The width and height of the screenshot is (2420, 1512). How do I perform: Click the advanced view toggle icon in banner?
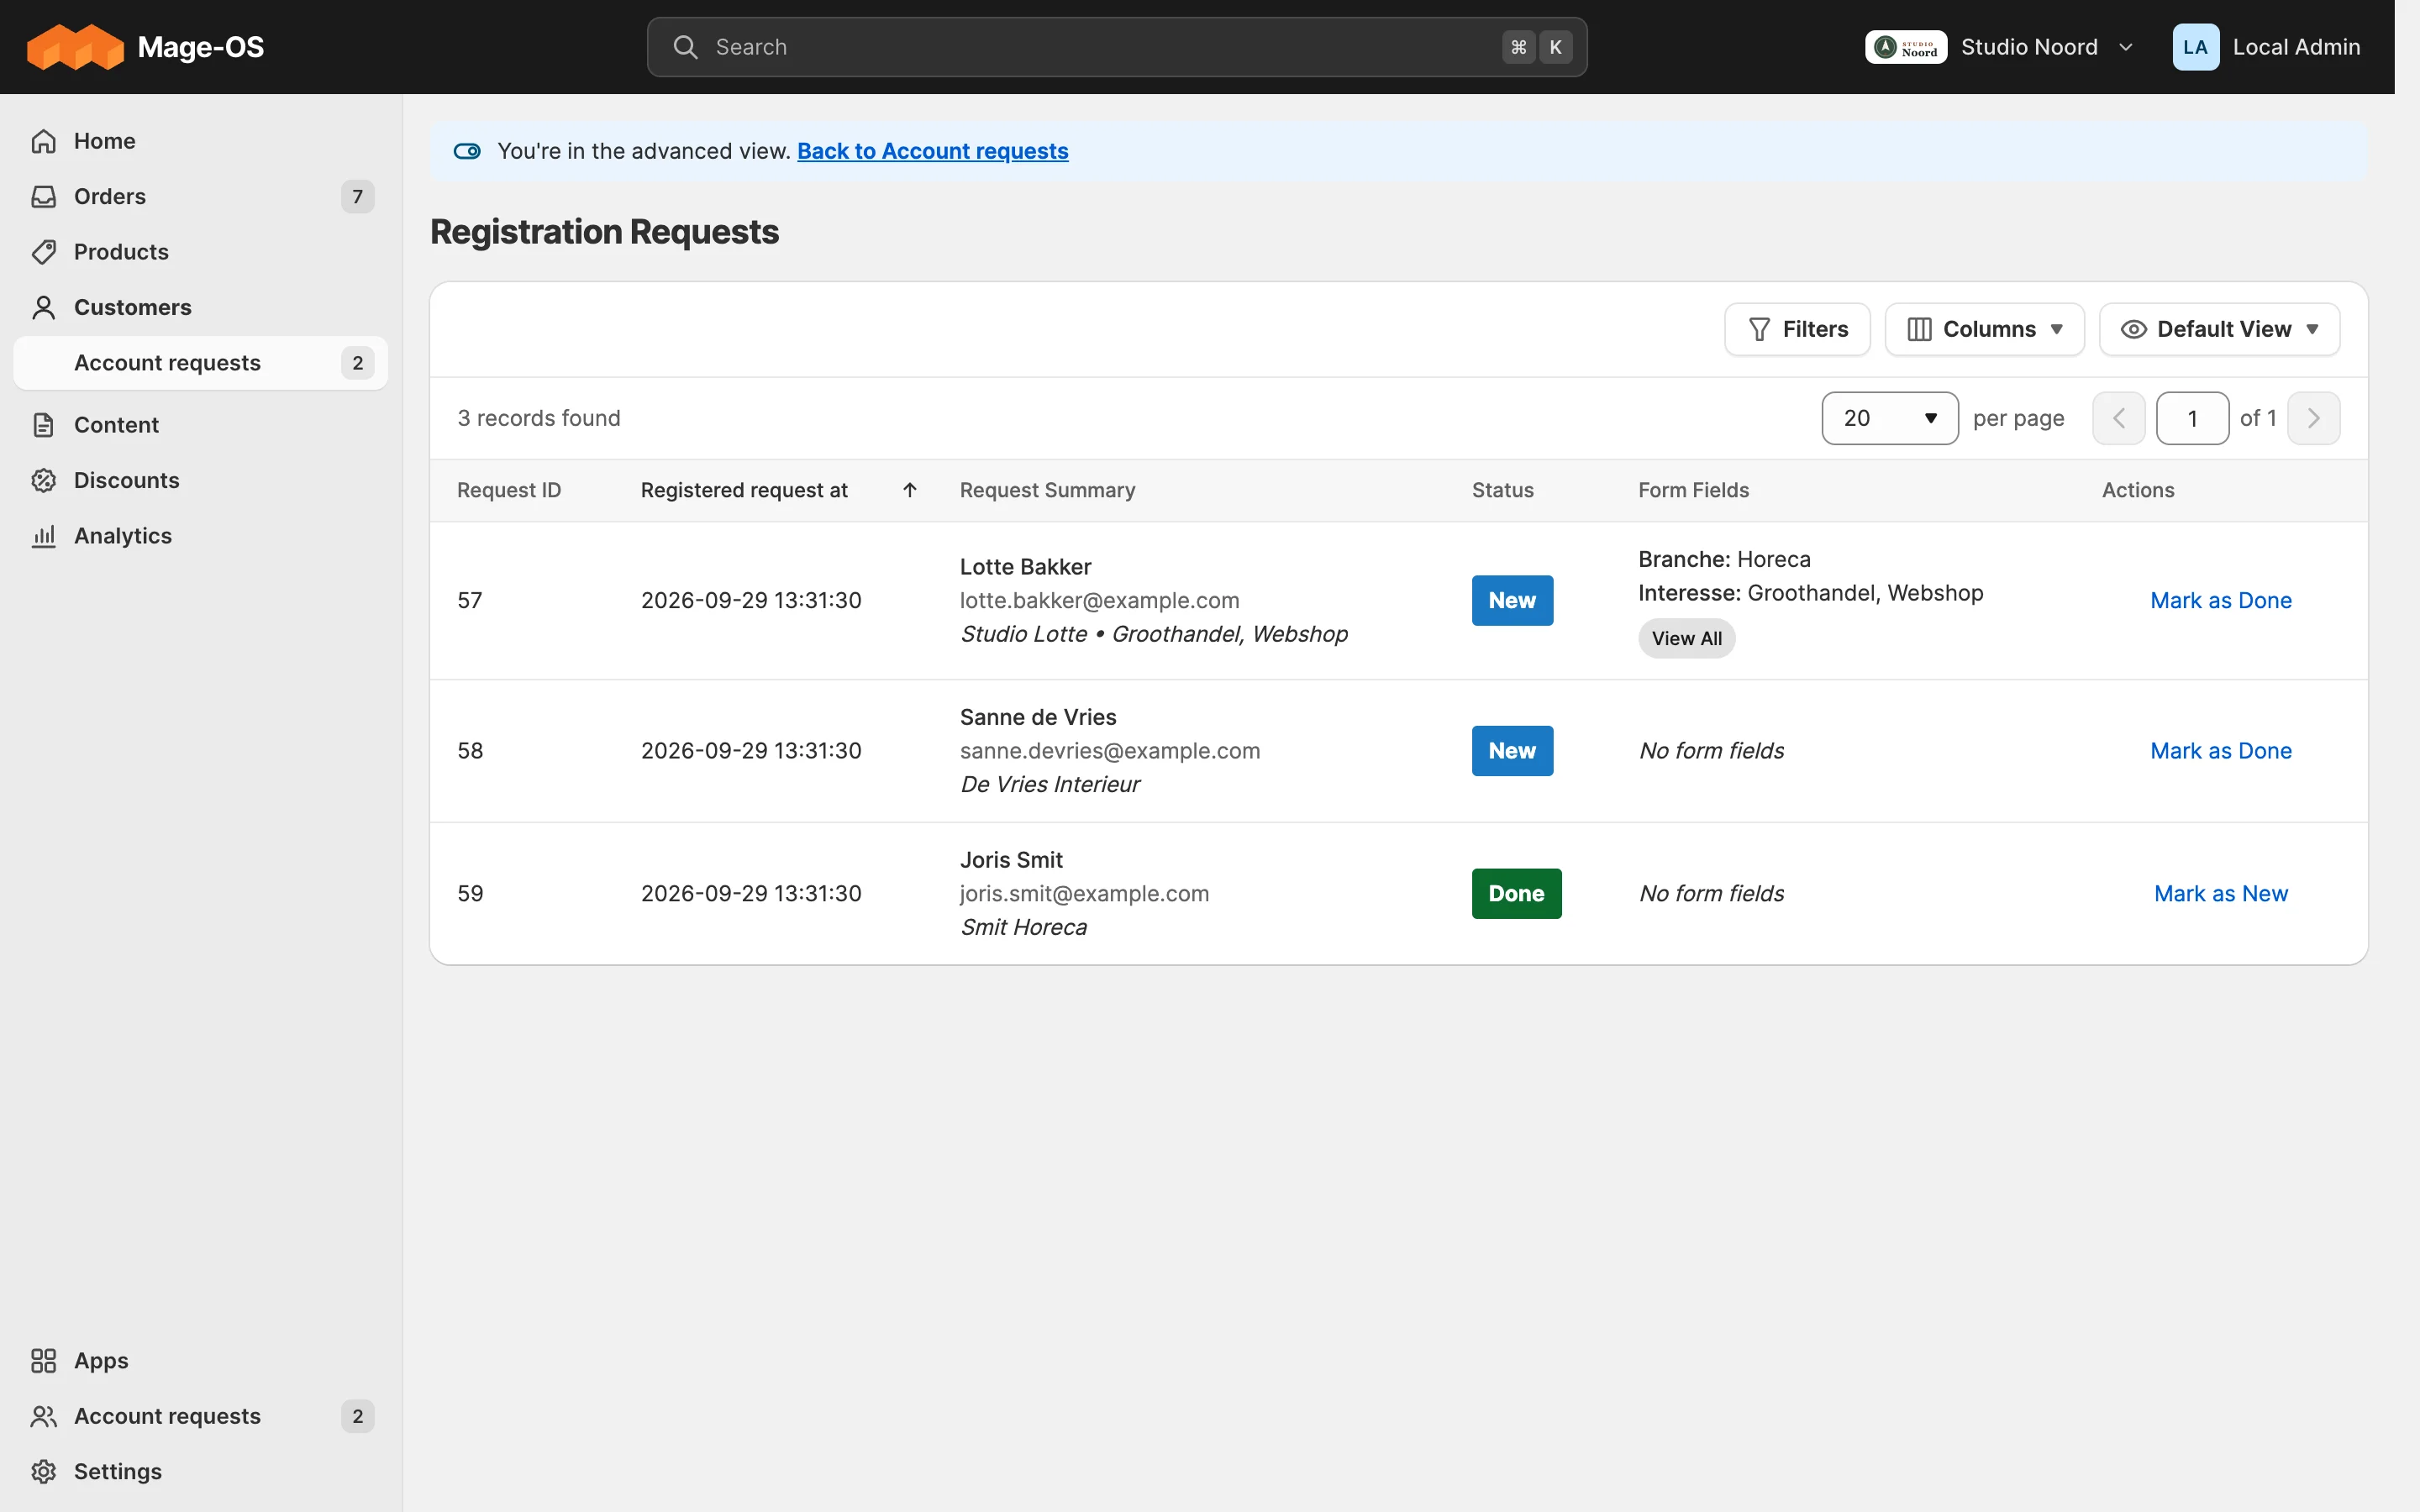point(467,151)
